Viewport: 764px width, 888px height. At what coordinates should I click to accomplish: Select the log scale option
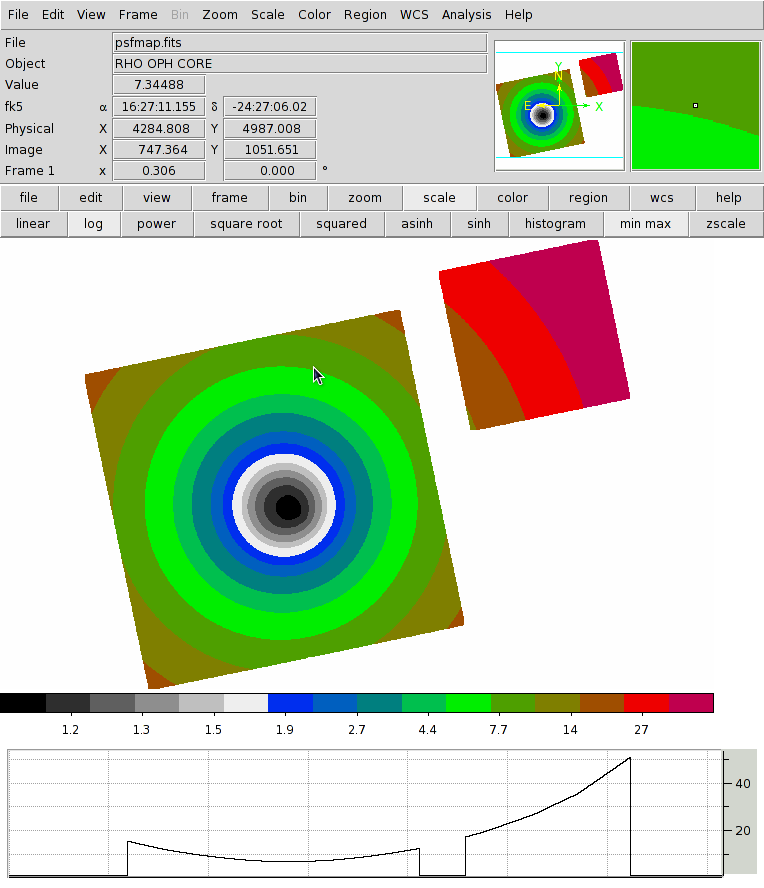click(x=93, y=224)
